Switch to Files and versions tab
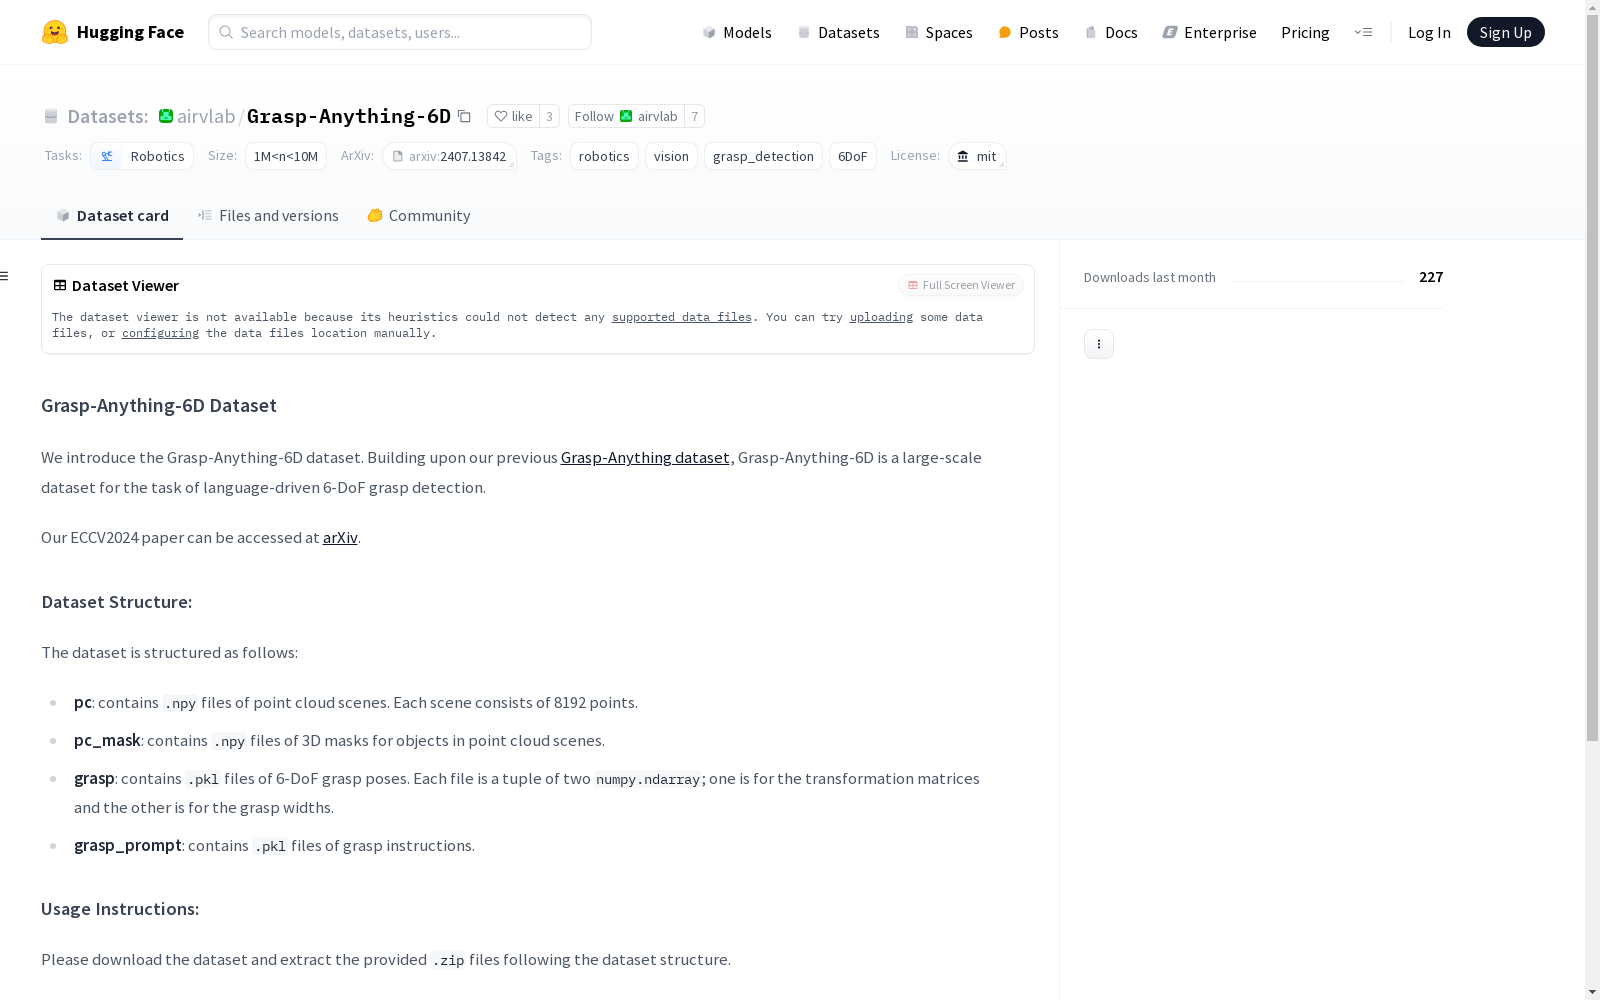 click(x=268, y=216)
